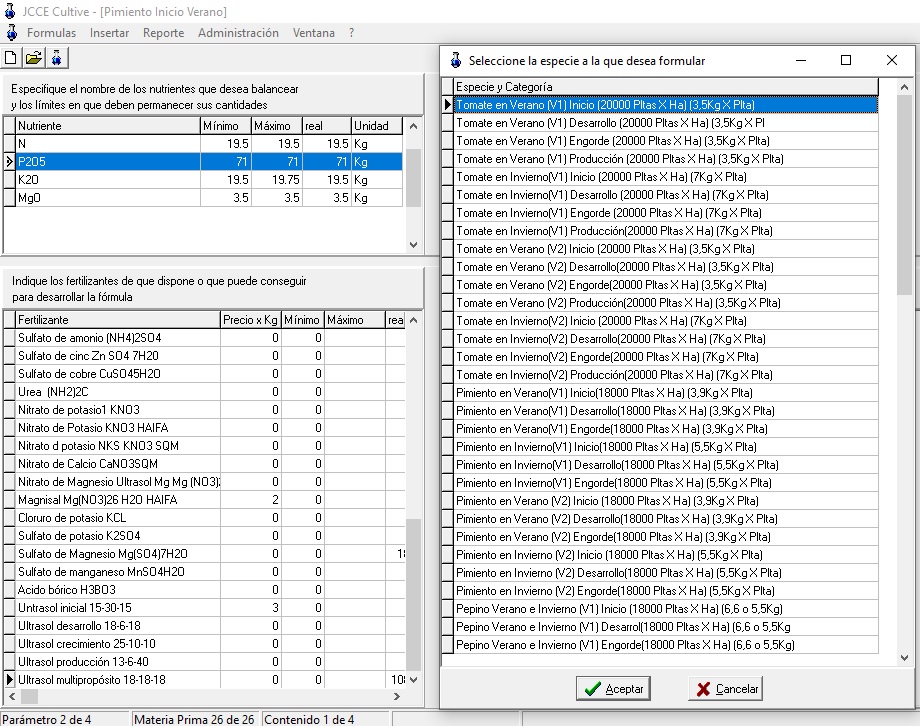
Task: Open the Reporte menu
Action: click(x=163, y=33)
